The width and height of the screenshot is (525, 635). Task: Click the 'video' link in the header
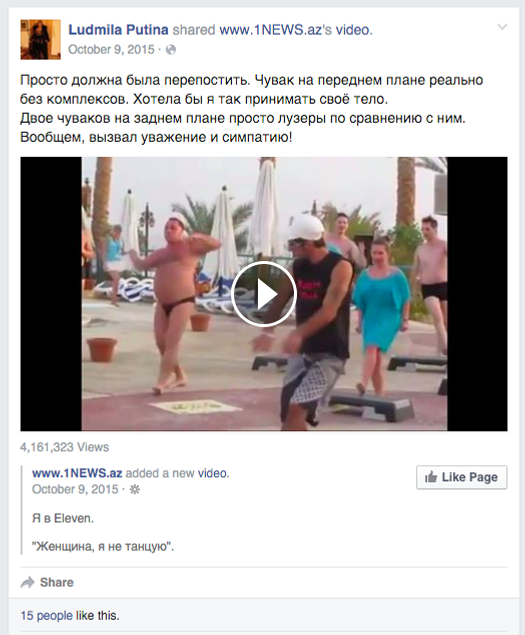coord(352,30)
